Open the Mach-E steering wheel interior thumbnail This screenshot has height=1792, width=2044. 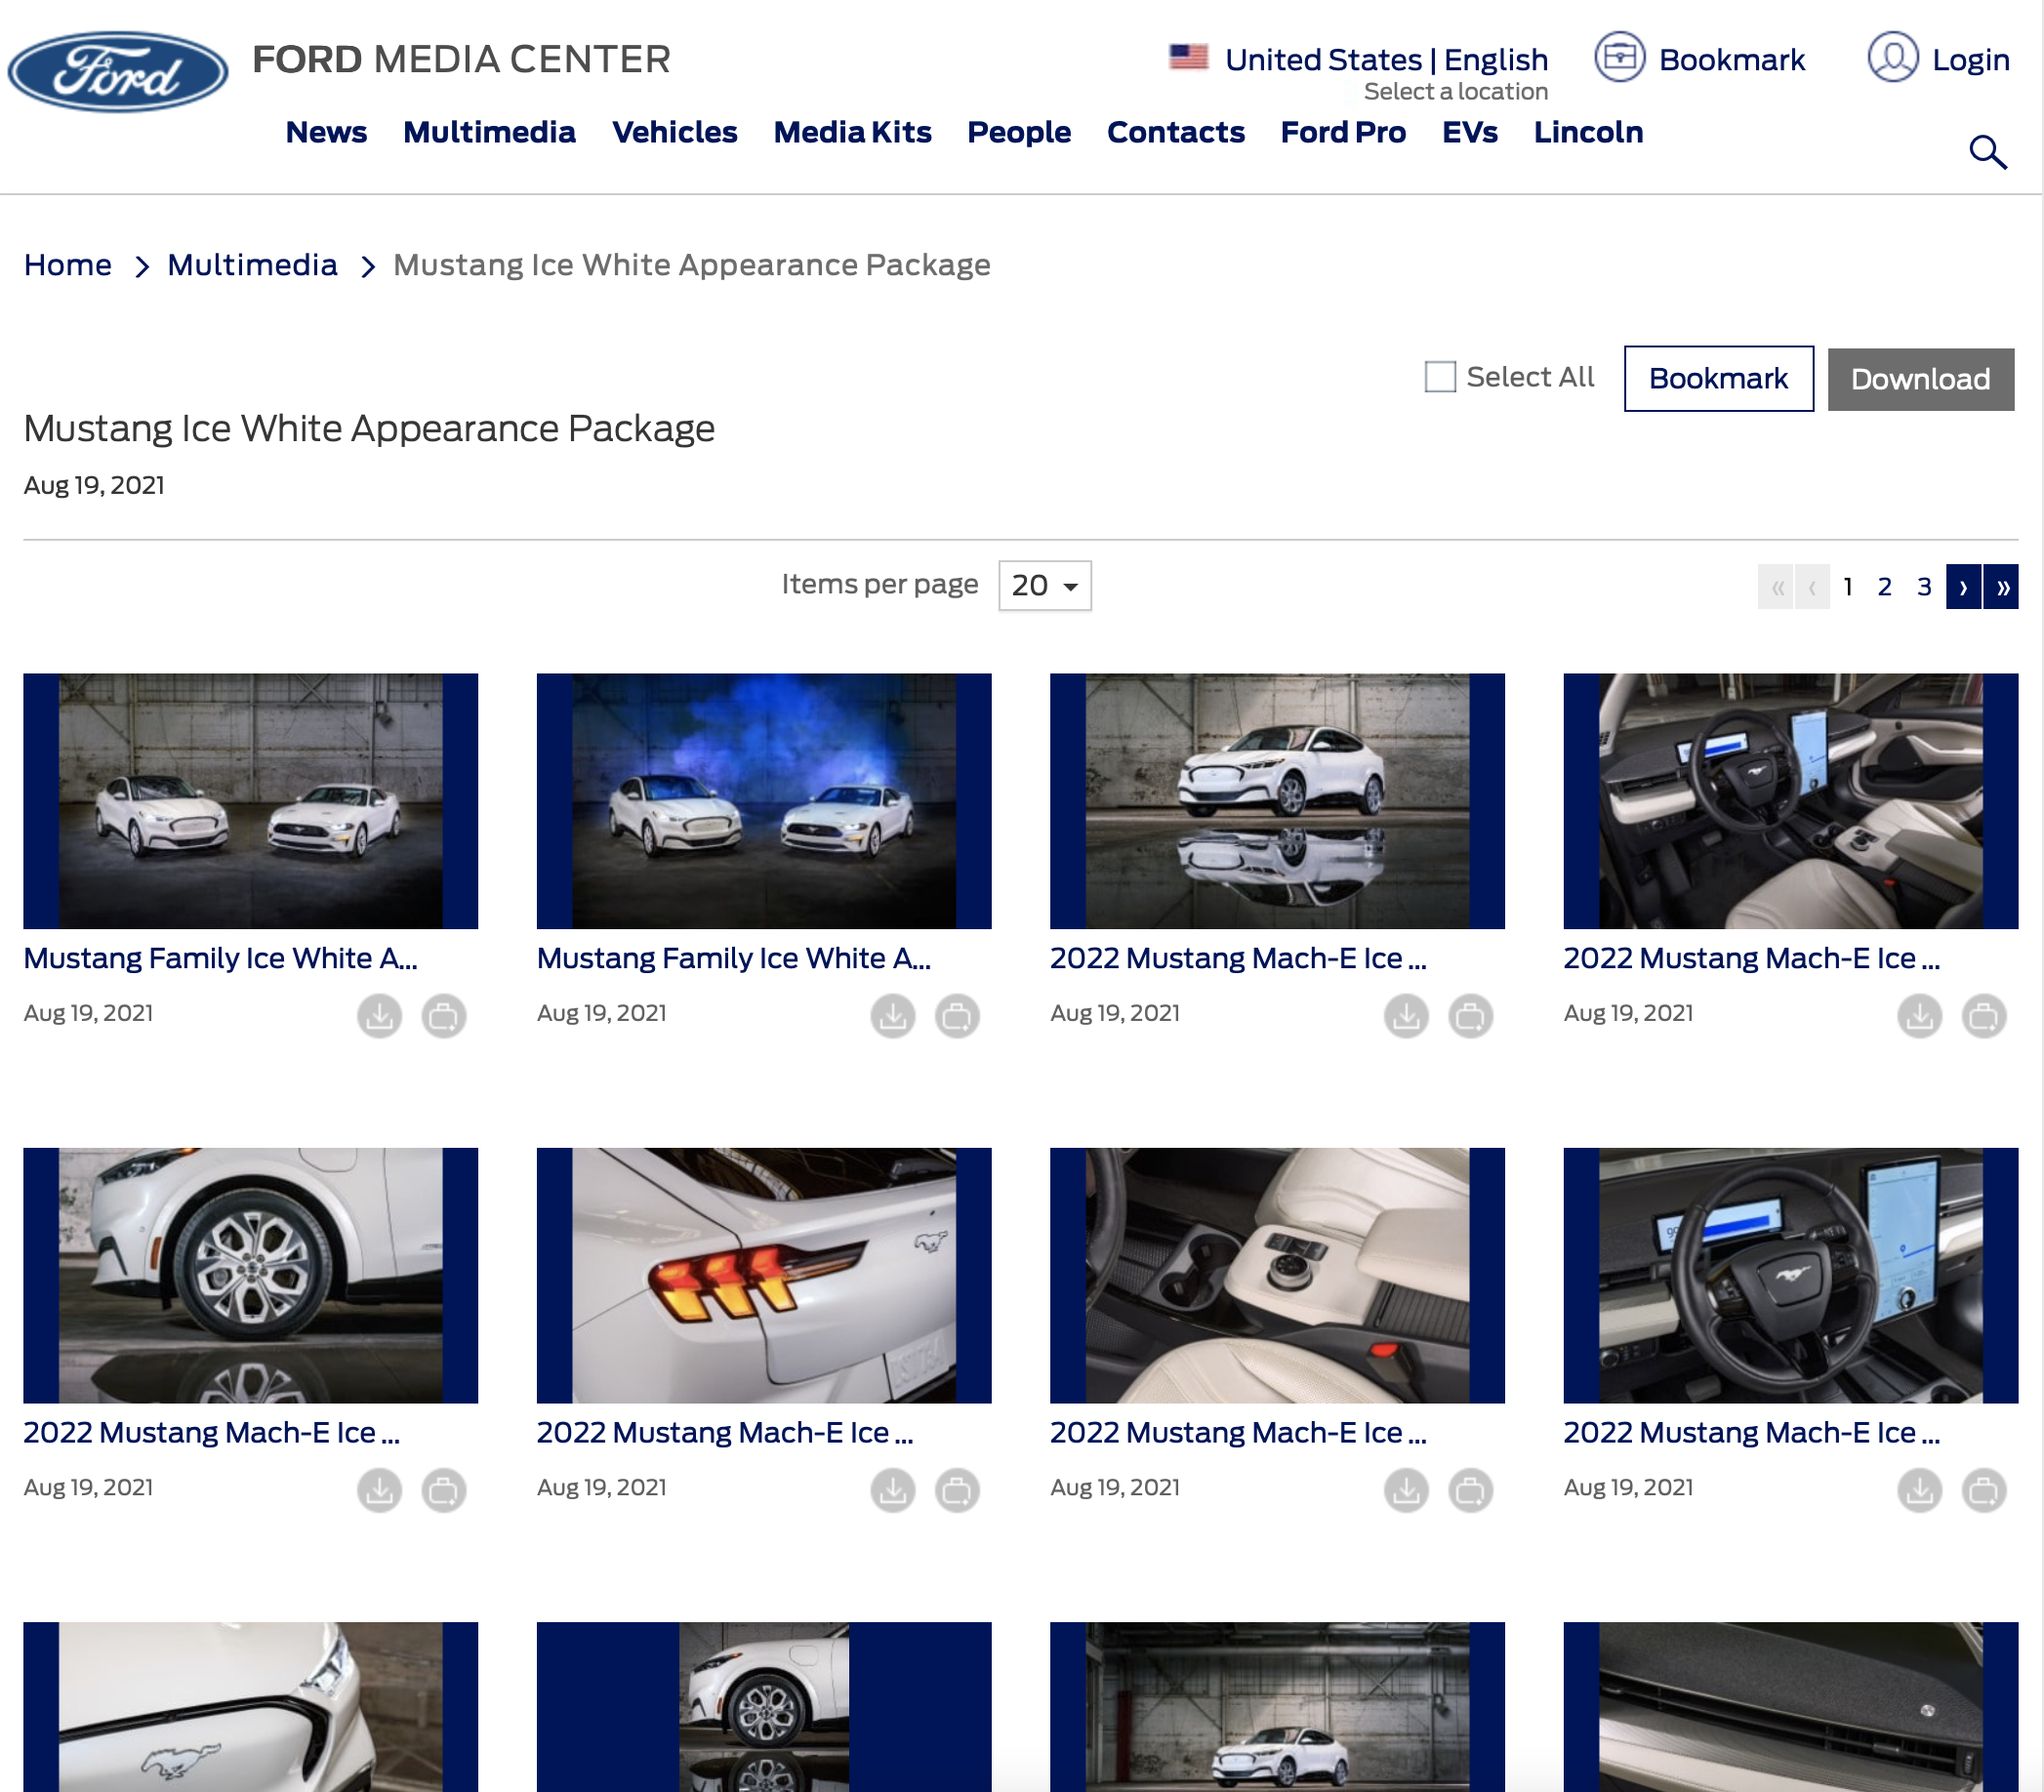[1790, 1275]
